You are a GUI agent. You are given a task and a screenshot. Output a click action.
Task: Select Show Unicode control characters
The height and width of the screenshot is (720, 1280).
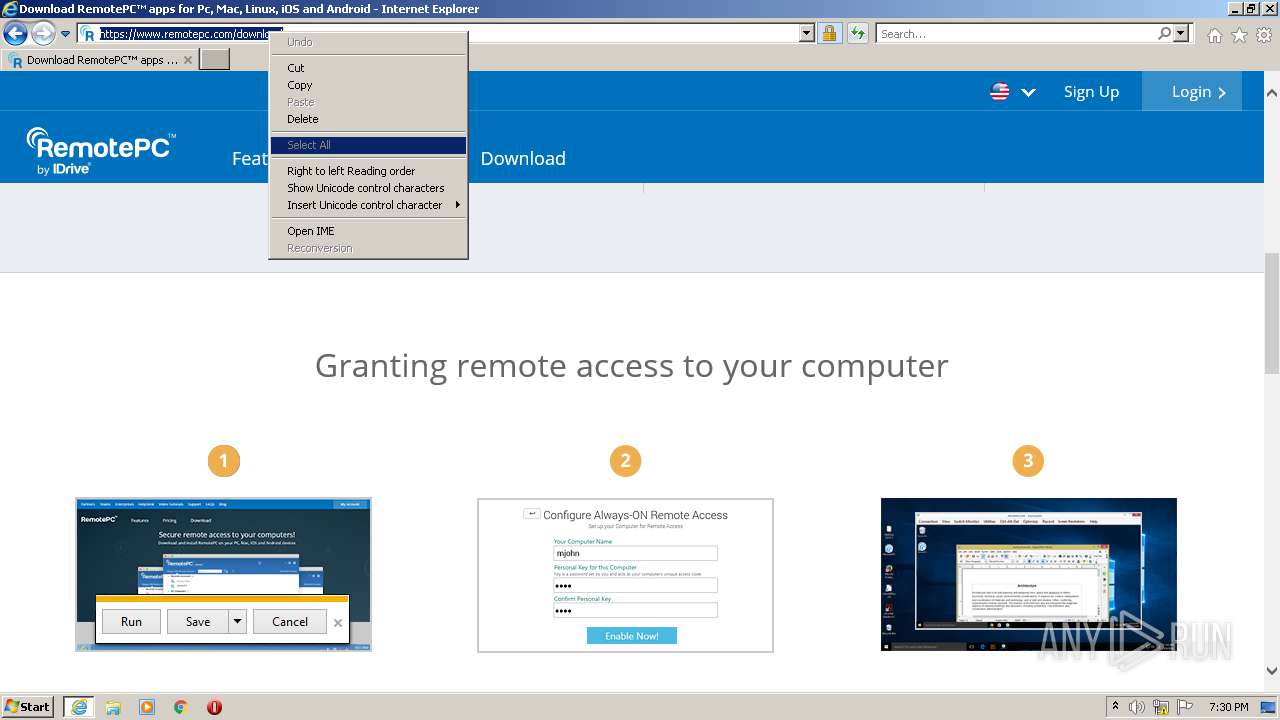pyautogui.click(x=368, y=188)
